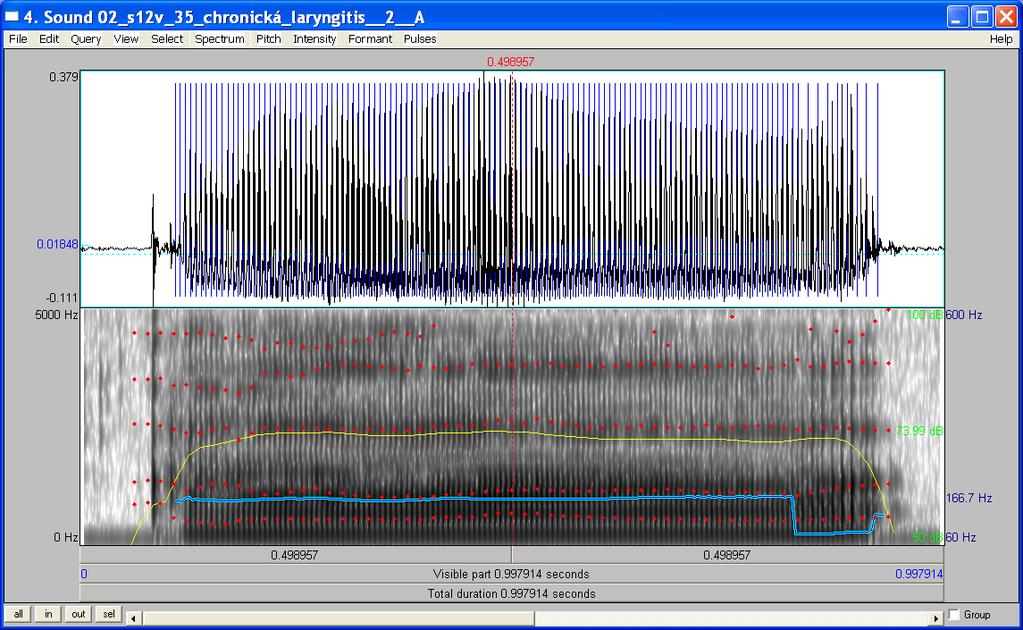Click the 166.7 Hz pitch value label

(969, 498)
